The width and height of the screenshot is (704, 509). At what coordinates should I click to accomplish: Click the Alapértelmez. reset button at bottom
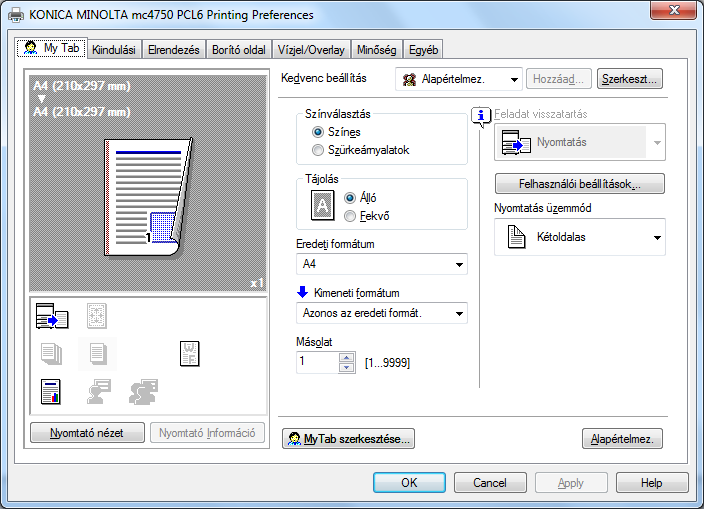pos(622,439)
